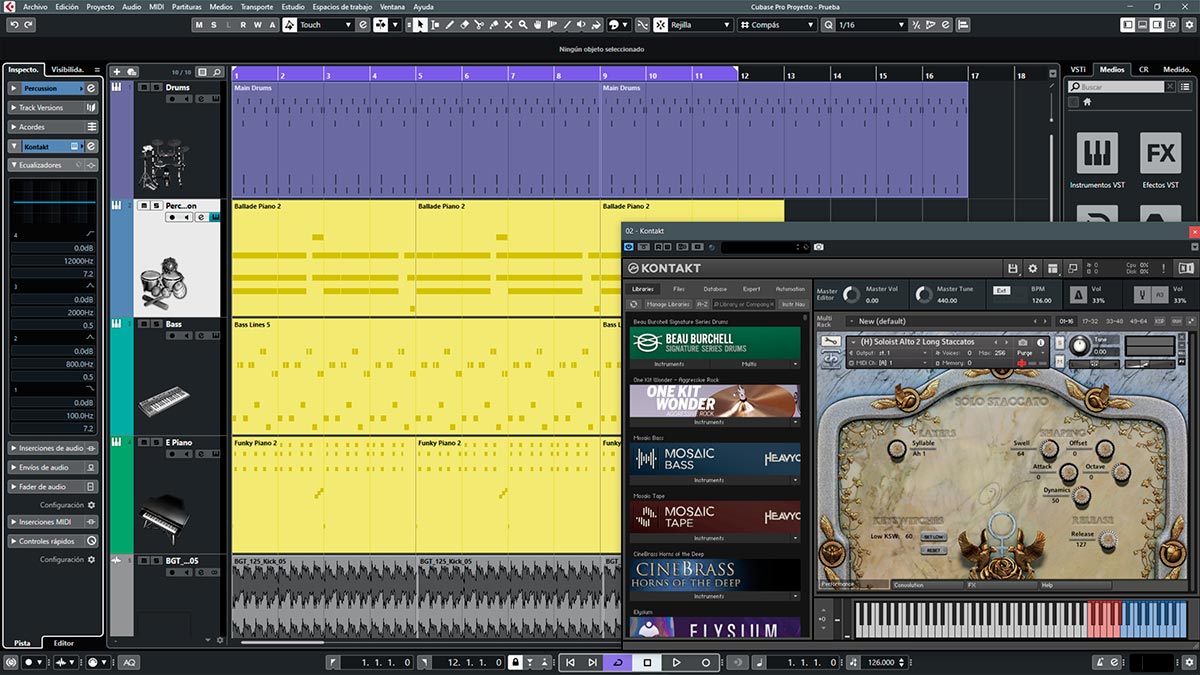
Task: Select the Erase tool
Action: coord(465,25)
